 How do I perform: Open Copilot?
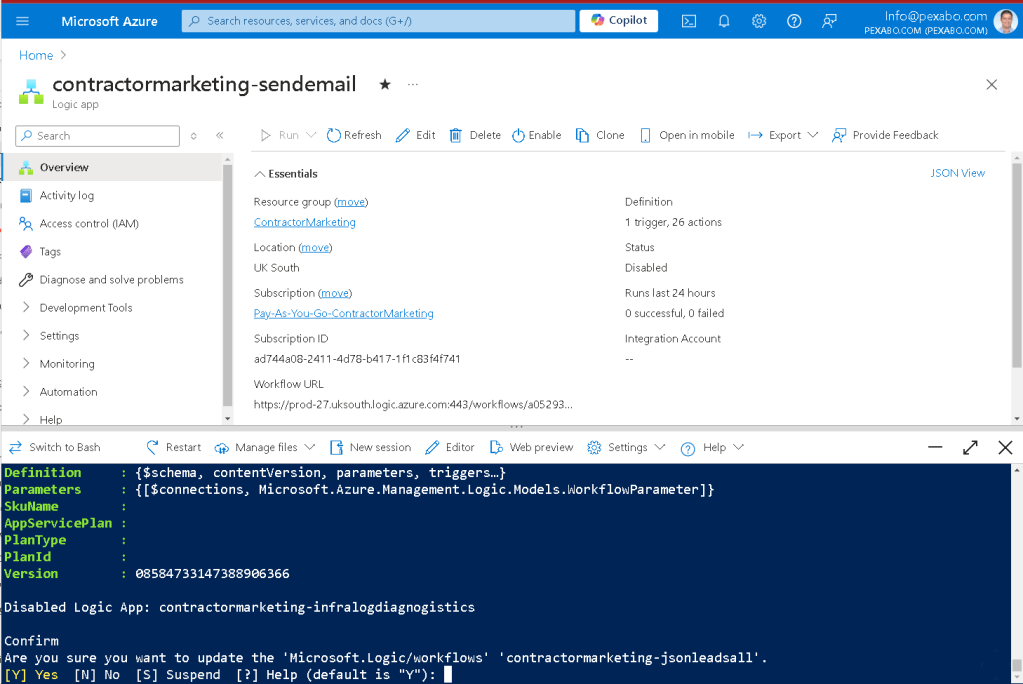click(x=618, y=20)
